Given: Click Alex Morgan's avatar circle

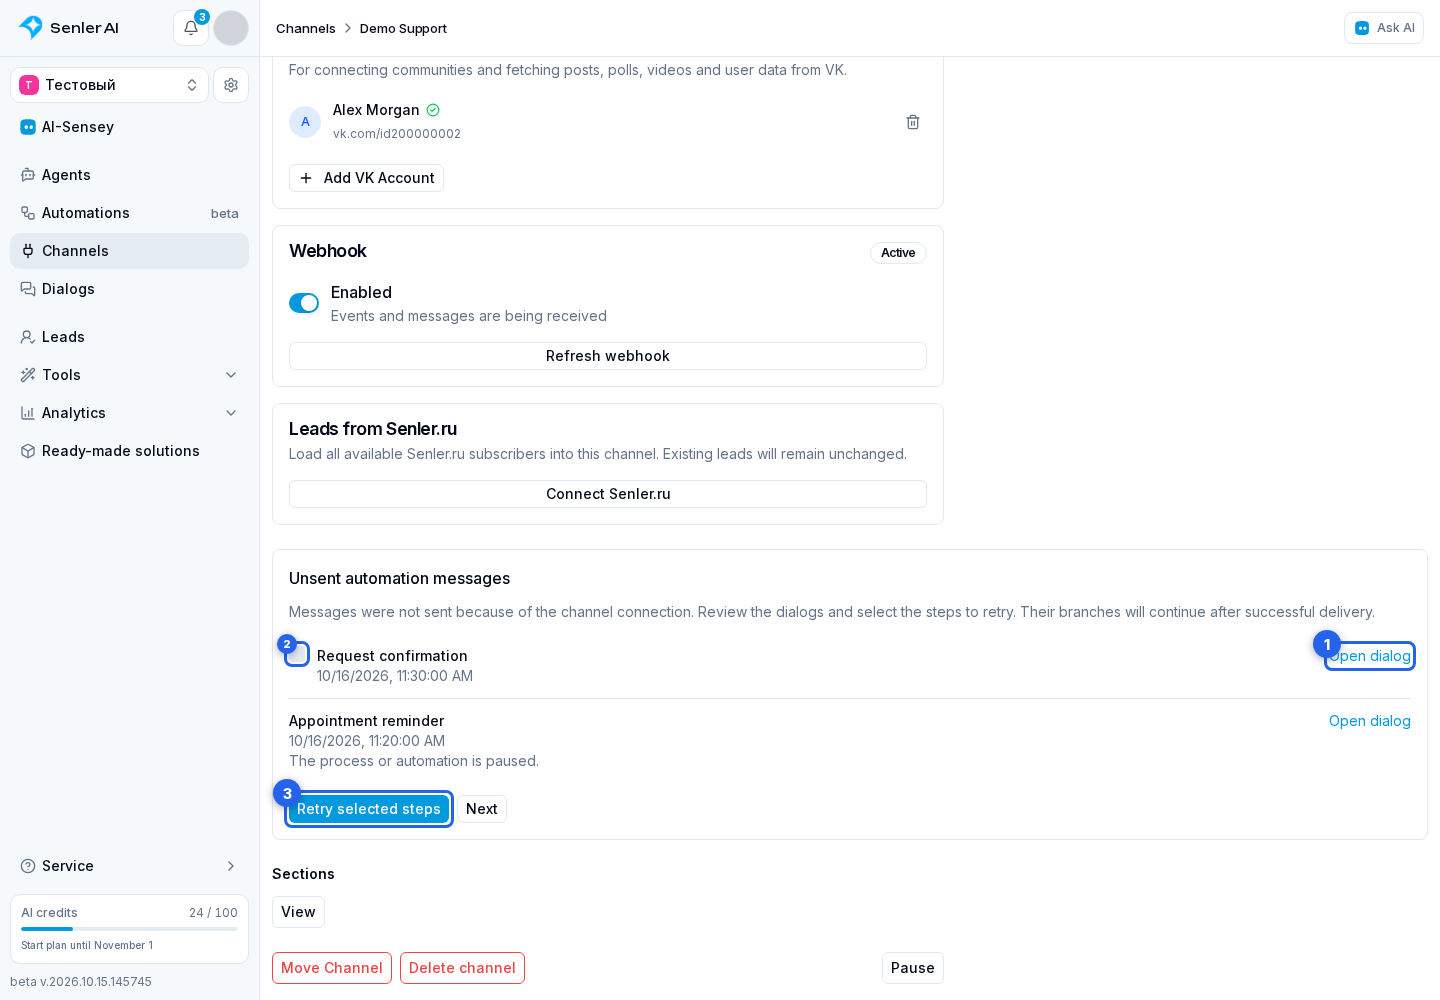Looking at the screenshot, I should pyautogui.click(x=305, y=122).
